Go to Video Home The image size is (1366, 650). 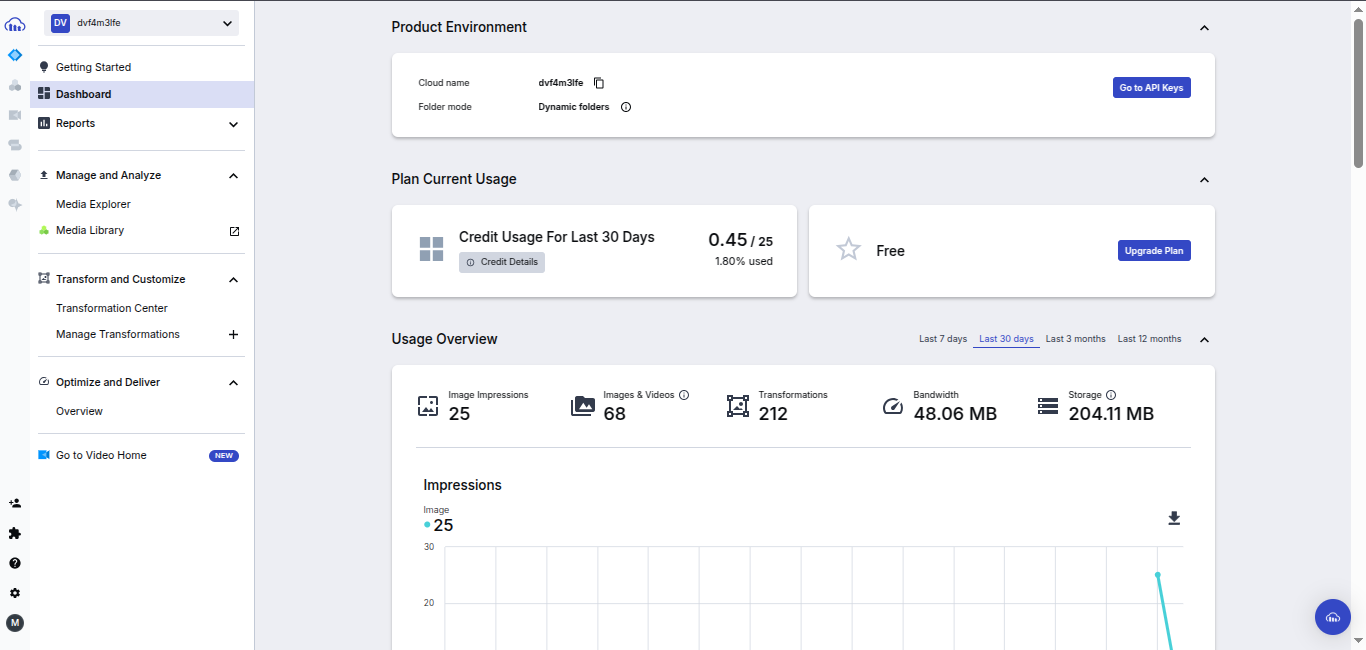pos(101,455)
